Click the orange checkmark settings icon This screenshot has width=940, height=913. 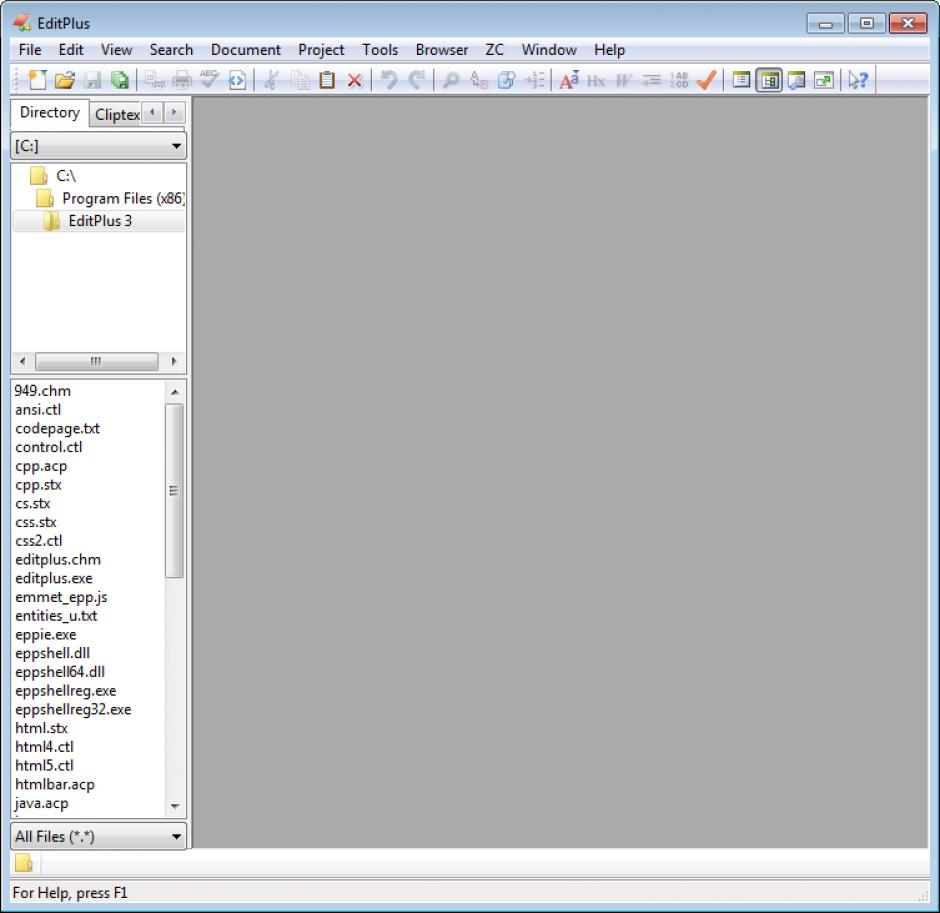point(706,80)
